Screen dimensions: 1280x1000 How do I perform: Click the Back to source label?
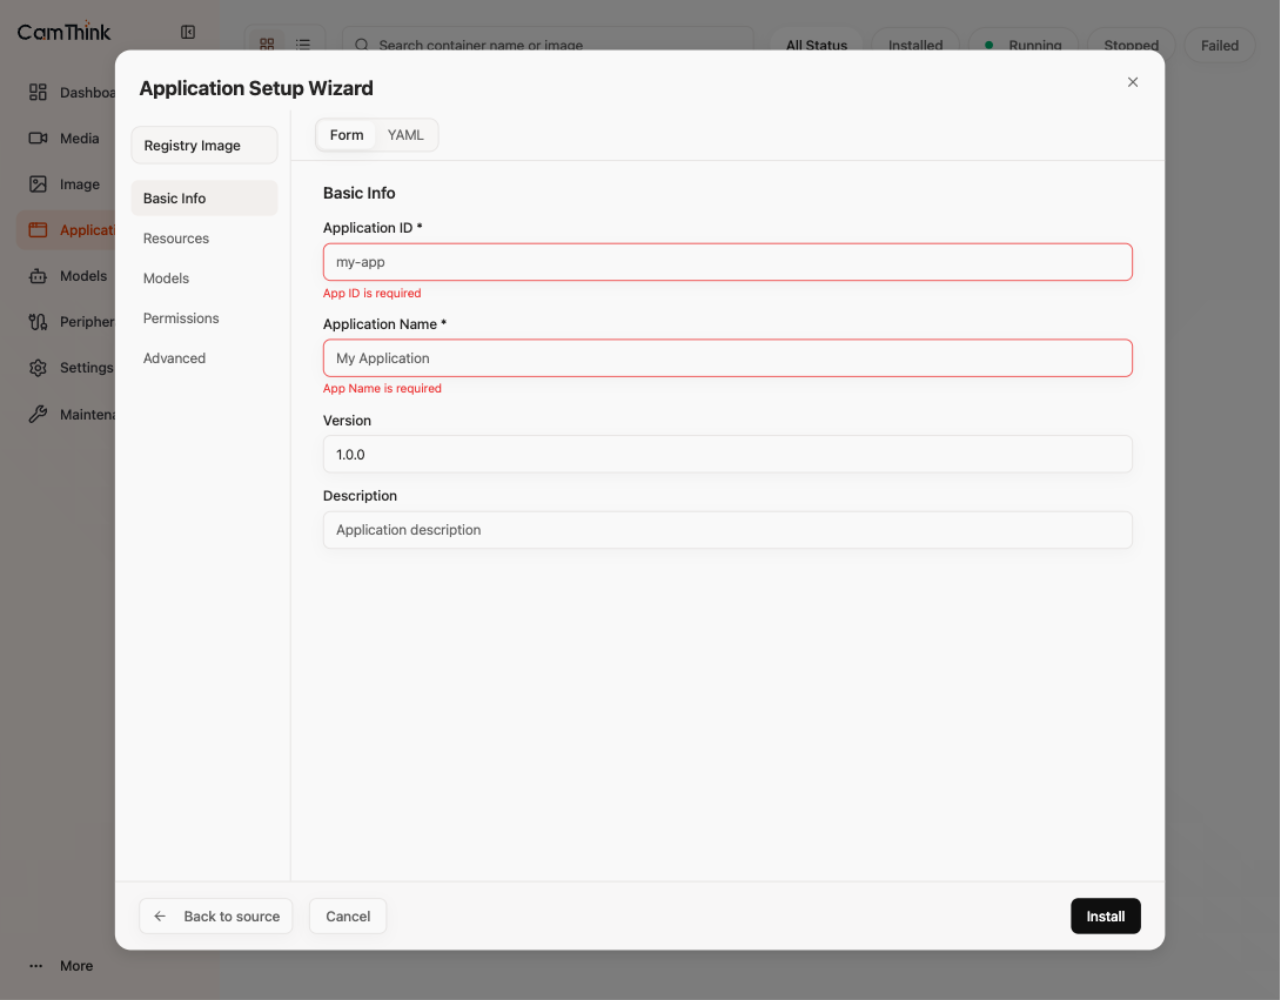(232, 916)
